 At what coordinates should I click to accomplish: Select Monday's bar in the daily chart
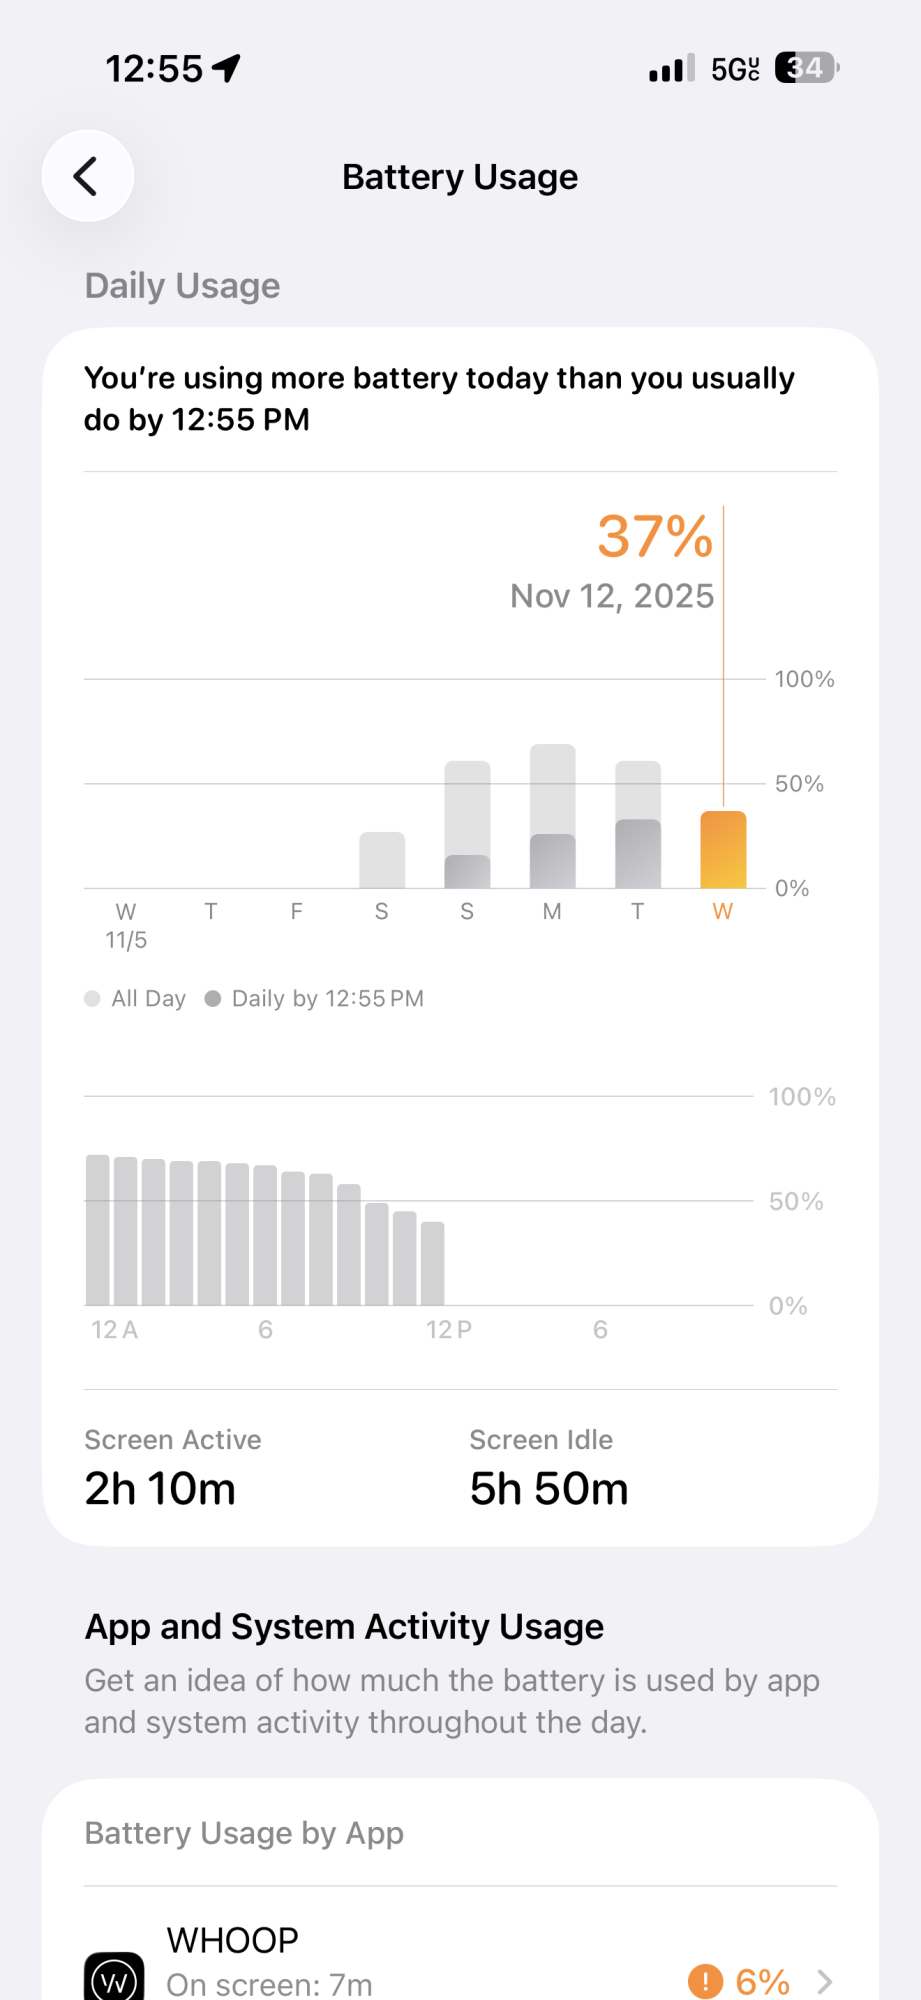click(x=552, y=816)
